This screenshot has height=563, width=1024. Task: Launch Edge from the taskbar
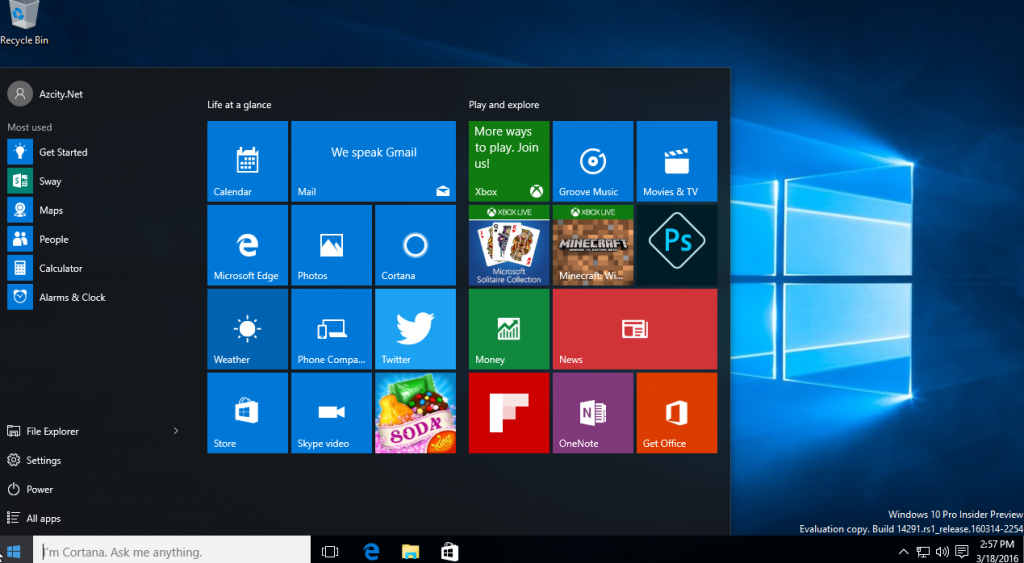pos(371,552)
